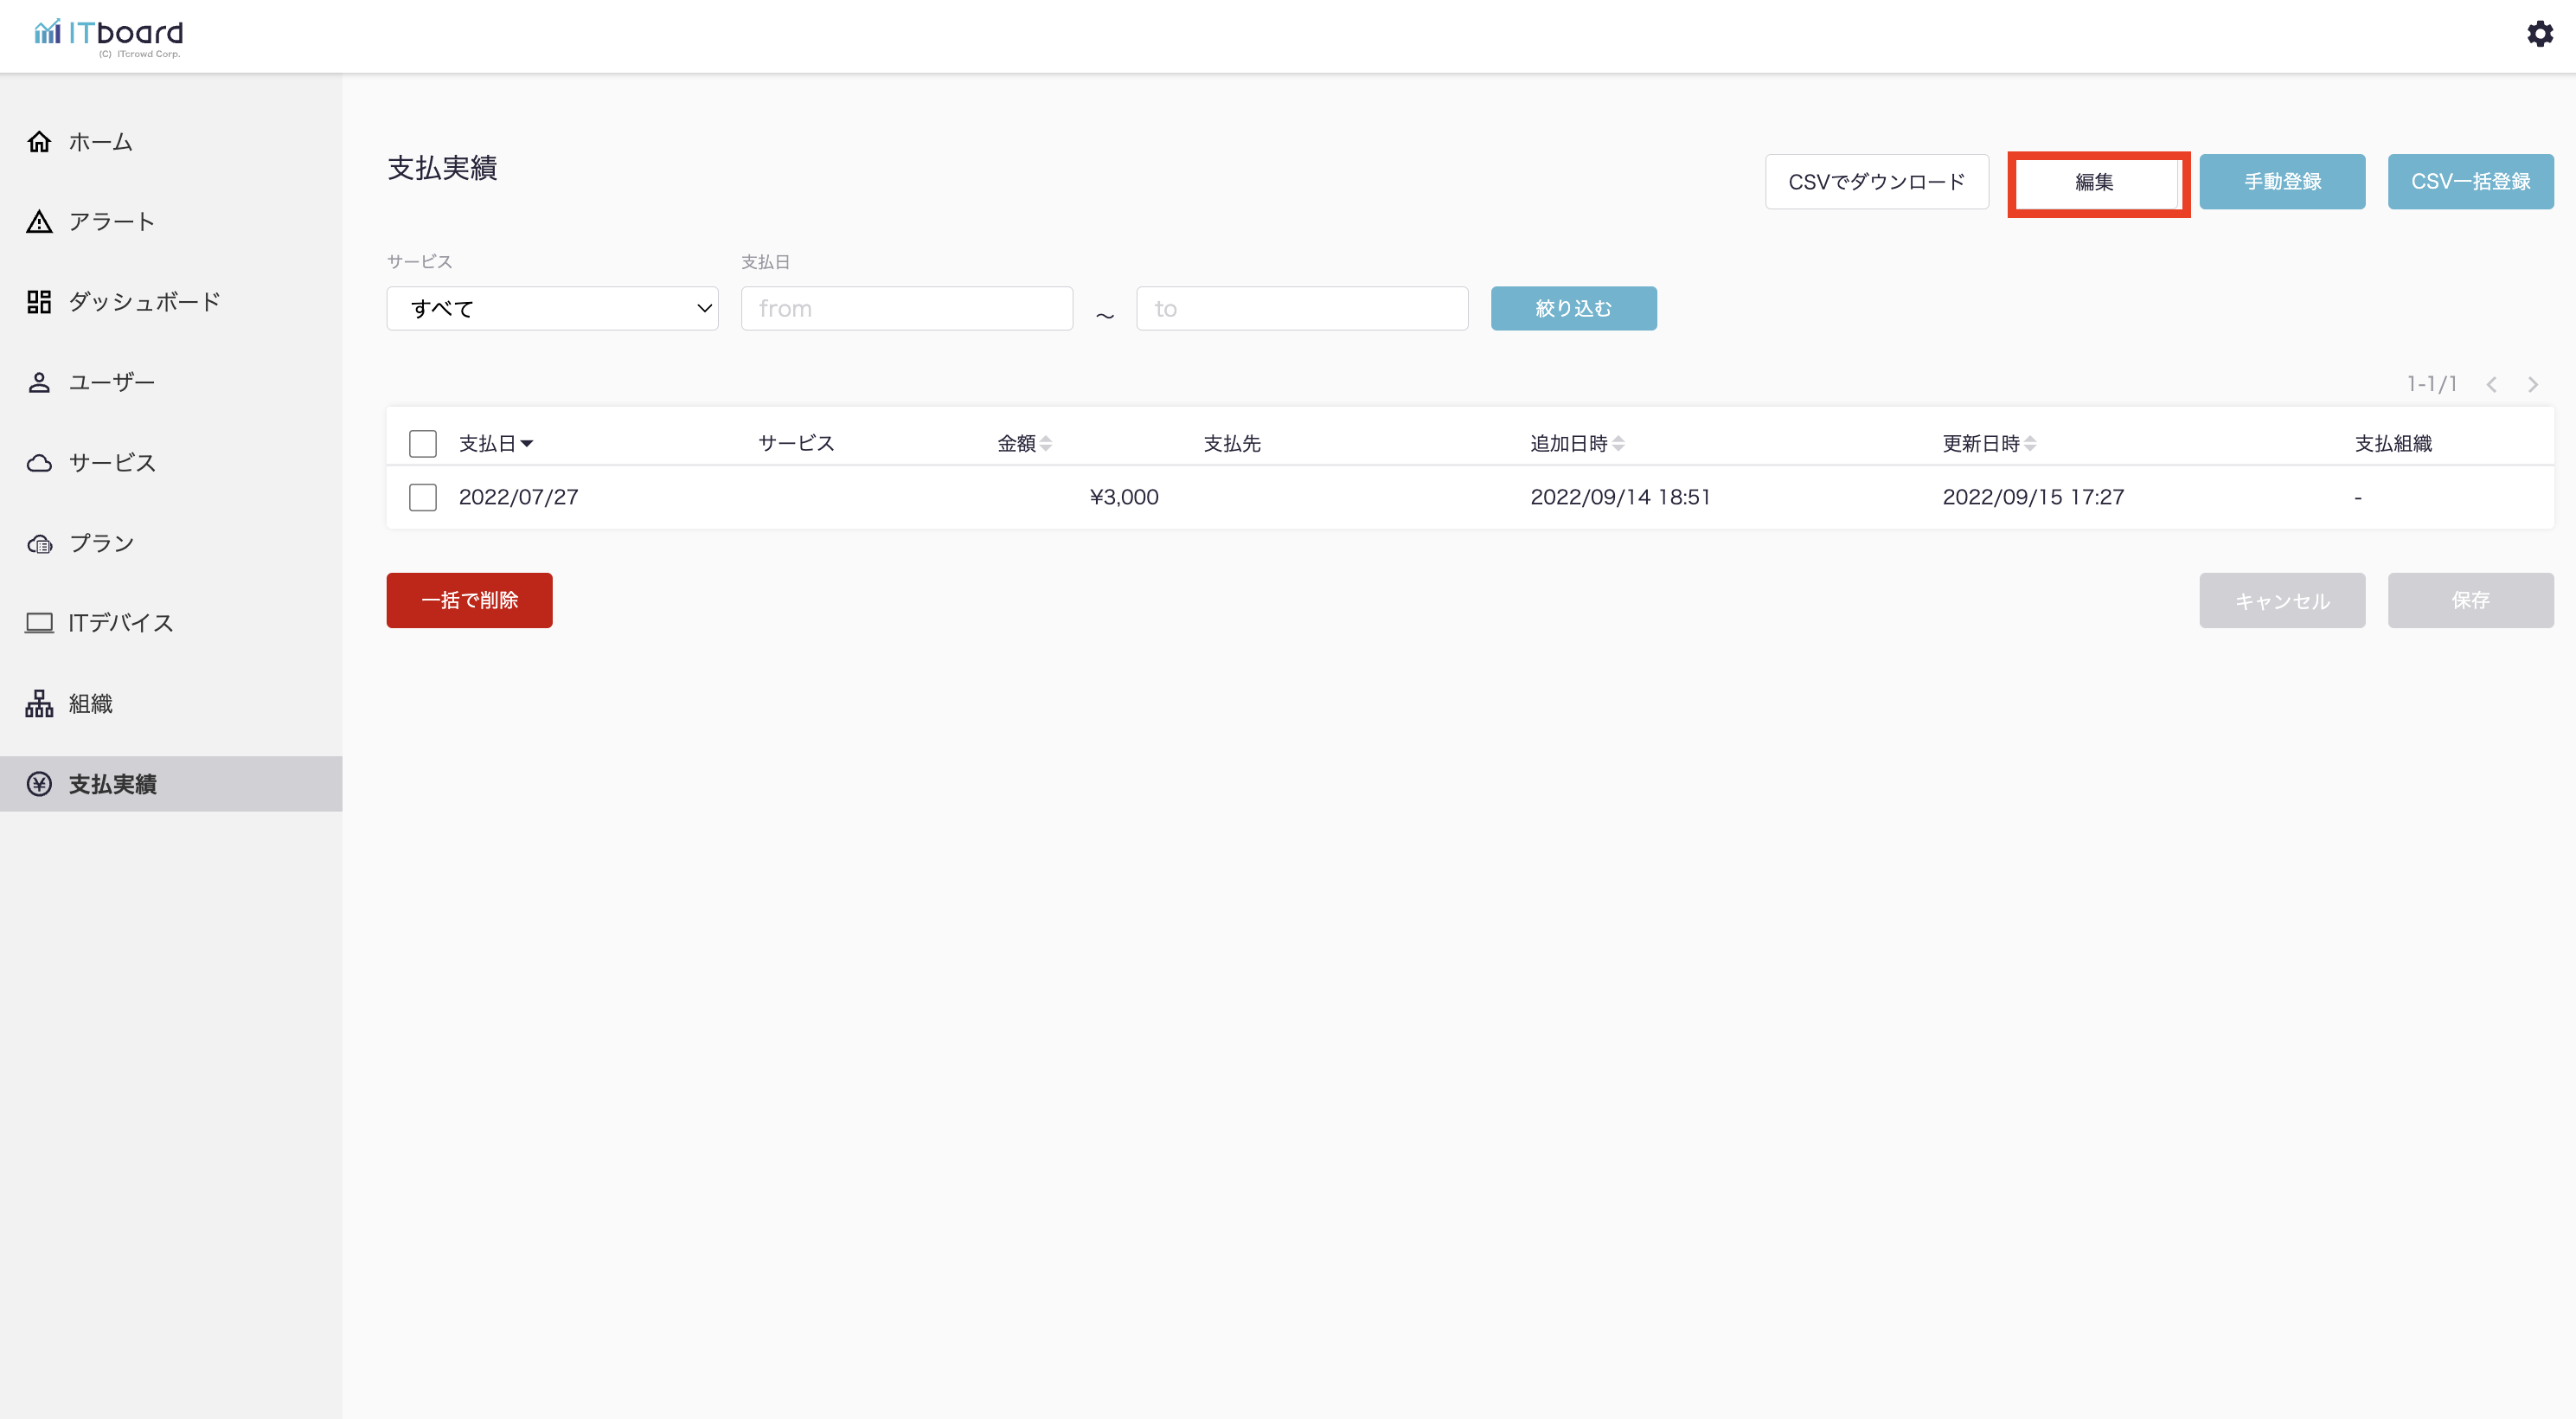
Task: Click the IT device laptop icon
Action: pyautogui.click(x=39, y=623)
